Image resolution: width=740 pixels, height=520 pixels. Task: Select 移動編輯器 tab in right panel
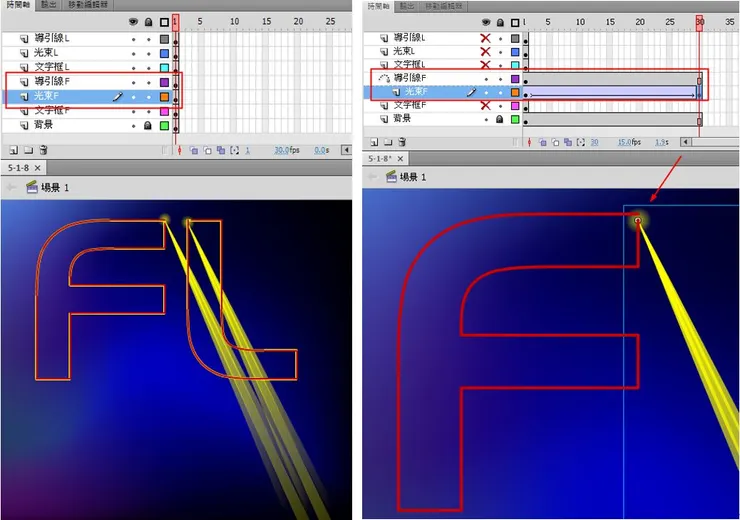click(x=444, y=6)
